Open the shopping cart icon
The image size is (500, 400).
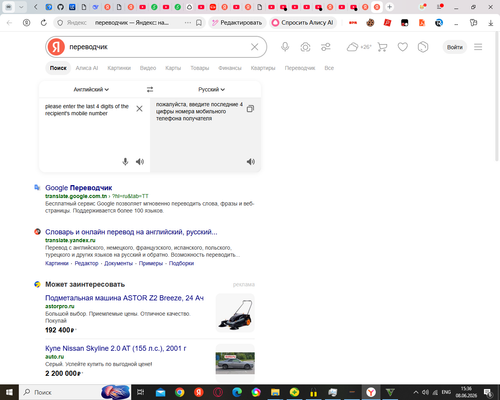382,47
